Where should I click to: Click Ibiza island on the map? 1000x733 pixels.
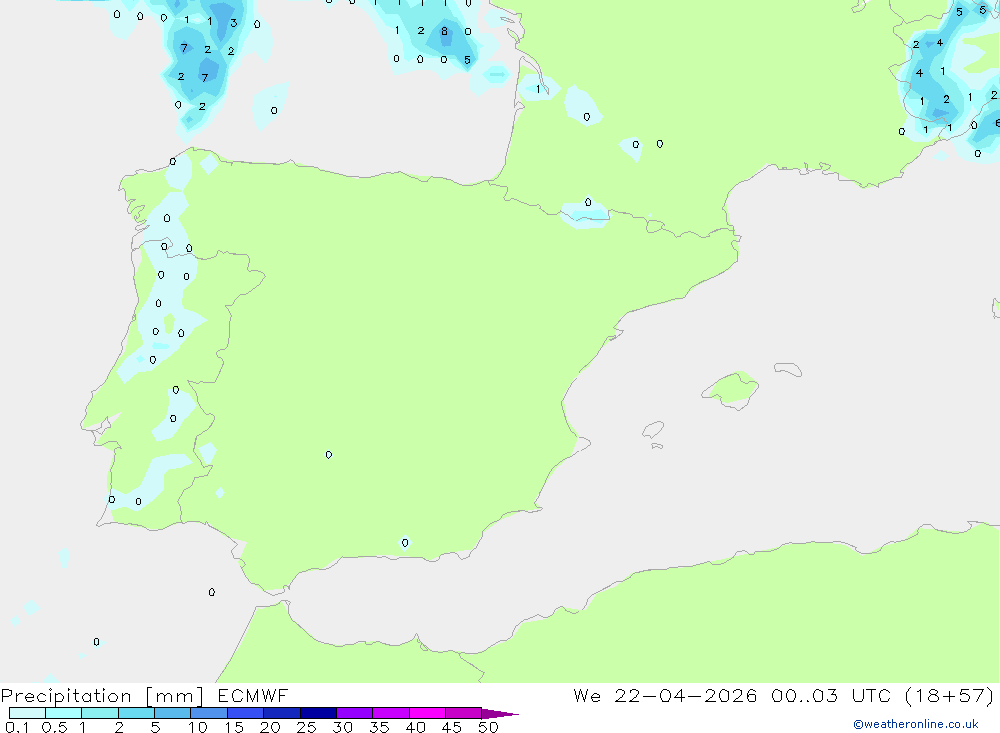[x=653, y=430]
